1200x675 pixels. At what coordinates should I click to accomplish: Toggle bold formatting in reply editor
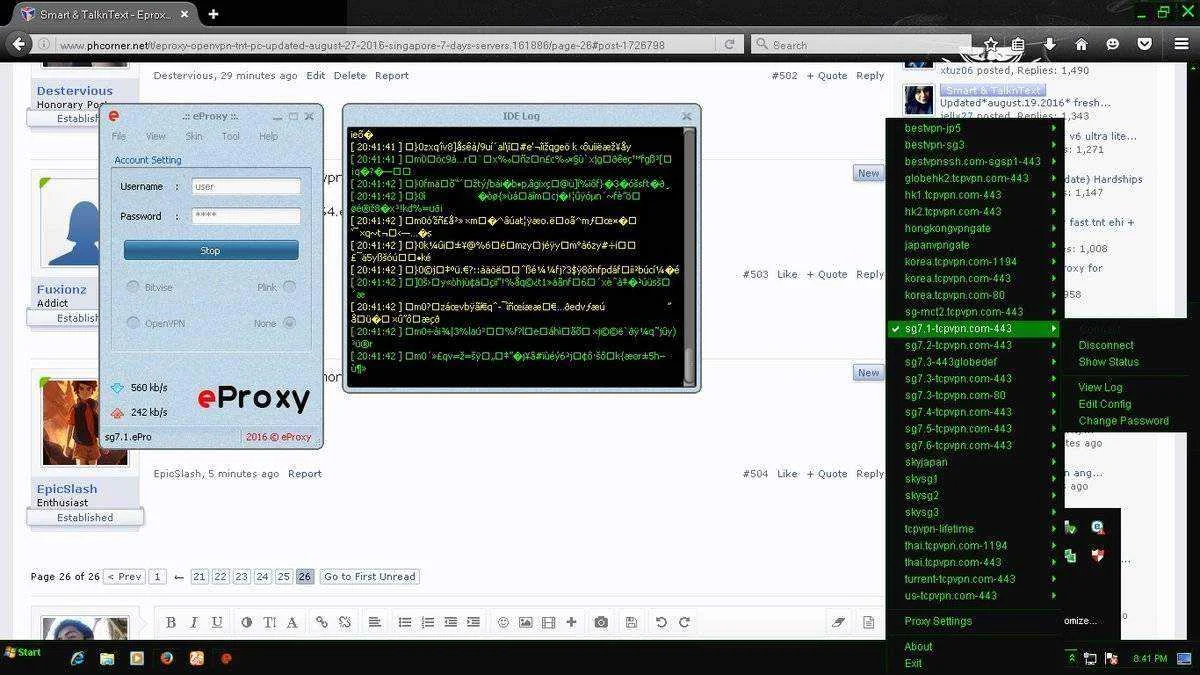tap(171, 622)
